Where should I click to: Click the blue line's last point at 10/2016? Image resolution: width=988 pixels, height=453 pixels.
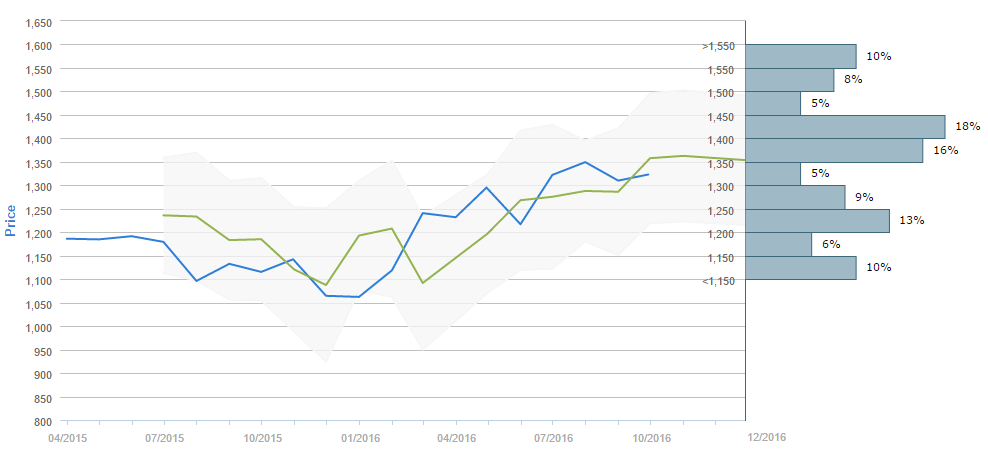pyautogui.click(x=649, y=174)
